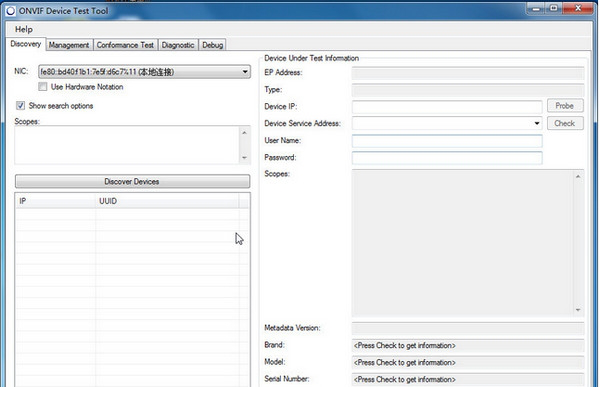Expand the NIC dropdown list
Image resolution: width=600 pixels, height=402 pixels.
(x=245, y=72)
